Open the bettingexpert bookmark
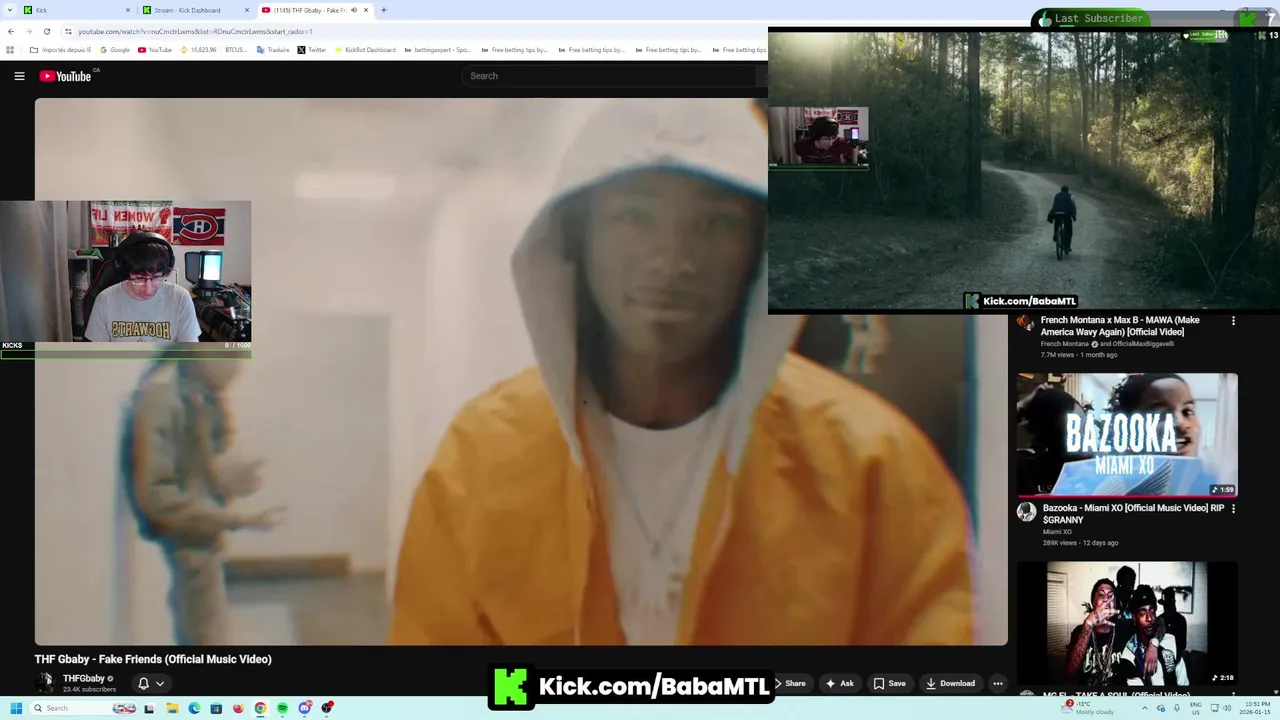This screenshot has height=720, width=1280. (x=437, y=50)
